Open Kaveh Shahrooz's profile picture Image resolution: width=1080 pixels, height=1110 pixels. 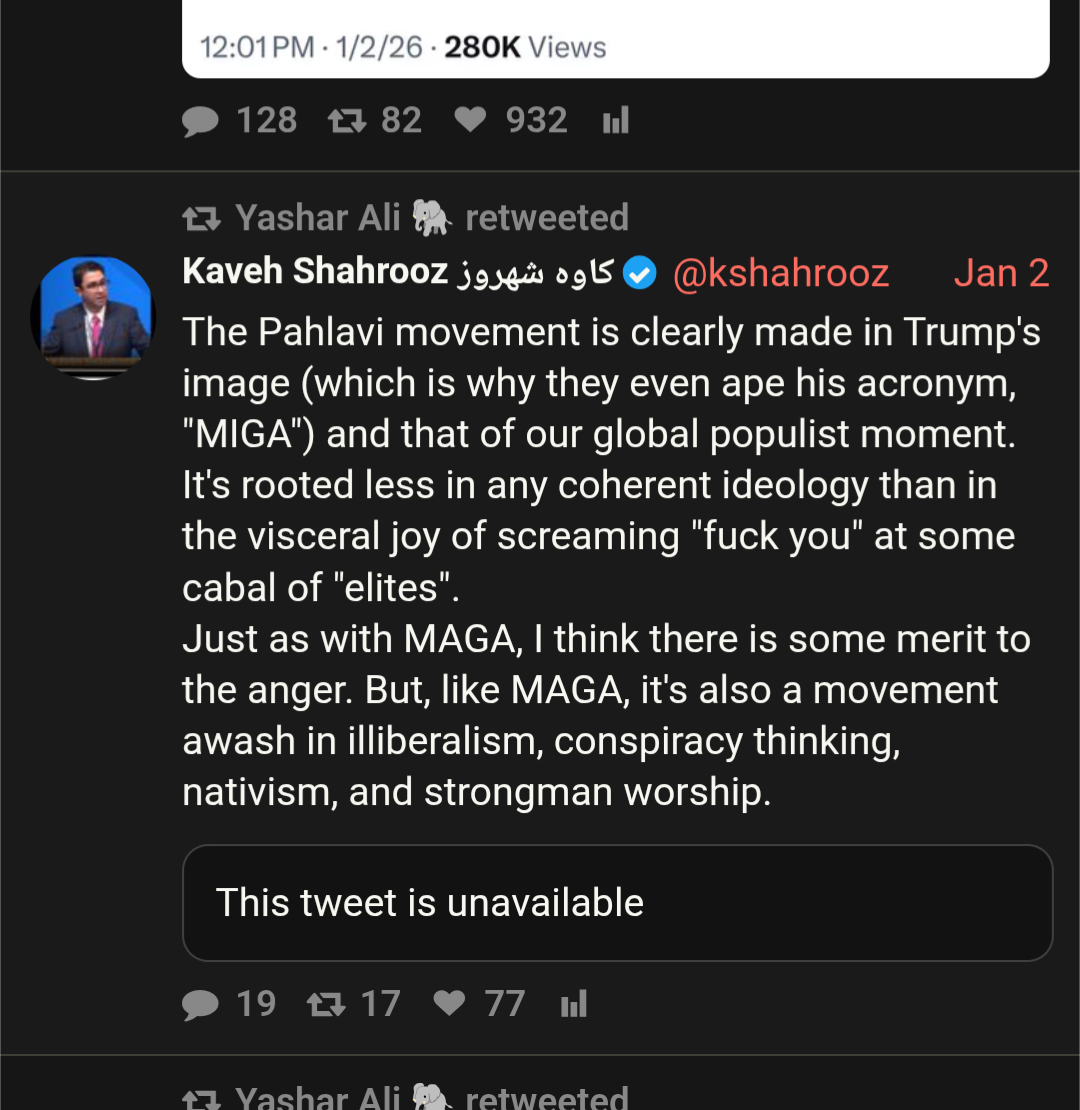[x=93, y=317]
